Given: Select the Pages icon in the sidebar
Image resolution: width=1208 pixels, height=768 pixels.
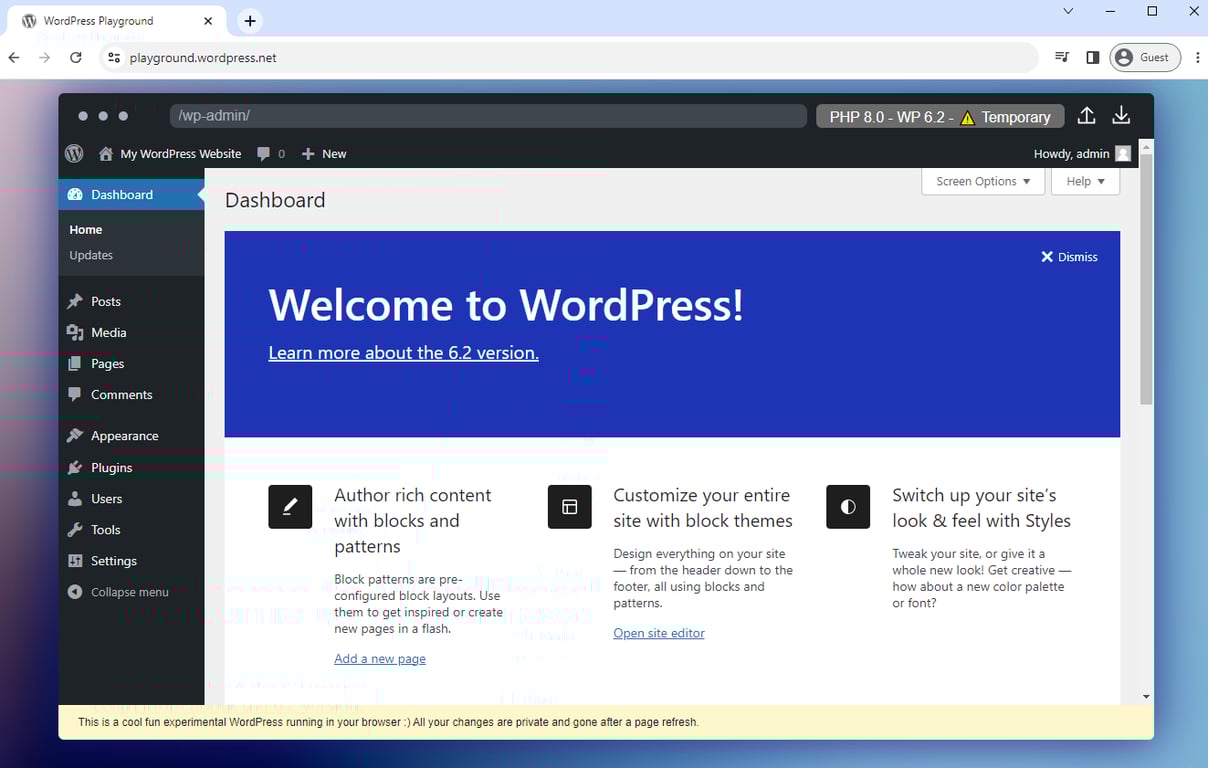Looking at the screenshot, I should 77,363.
